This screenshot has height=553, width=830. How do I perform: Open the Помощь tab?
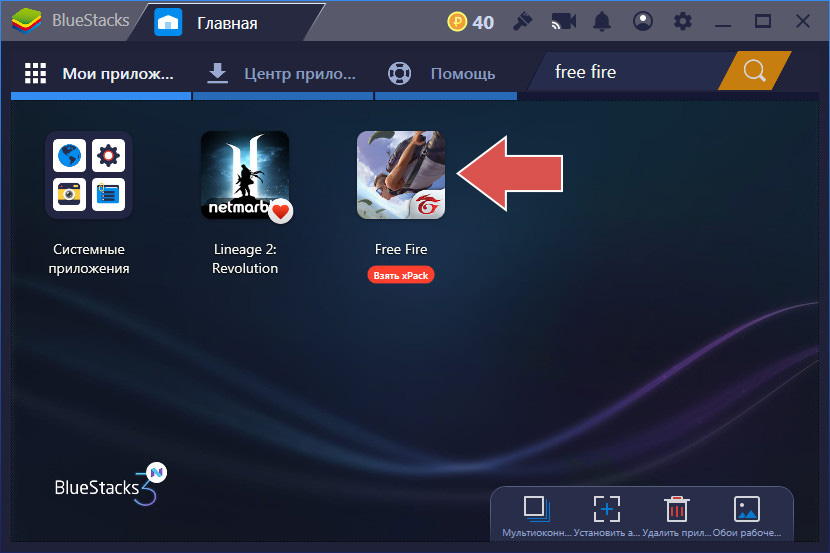pyautogui.click(x=446, y=74)
